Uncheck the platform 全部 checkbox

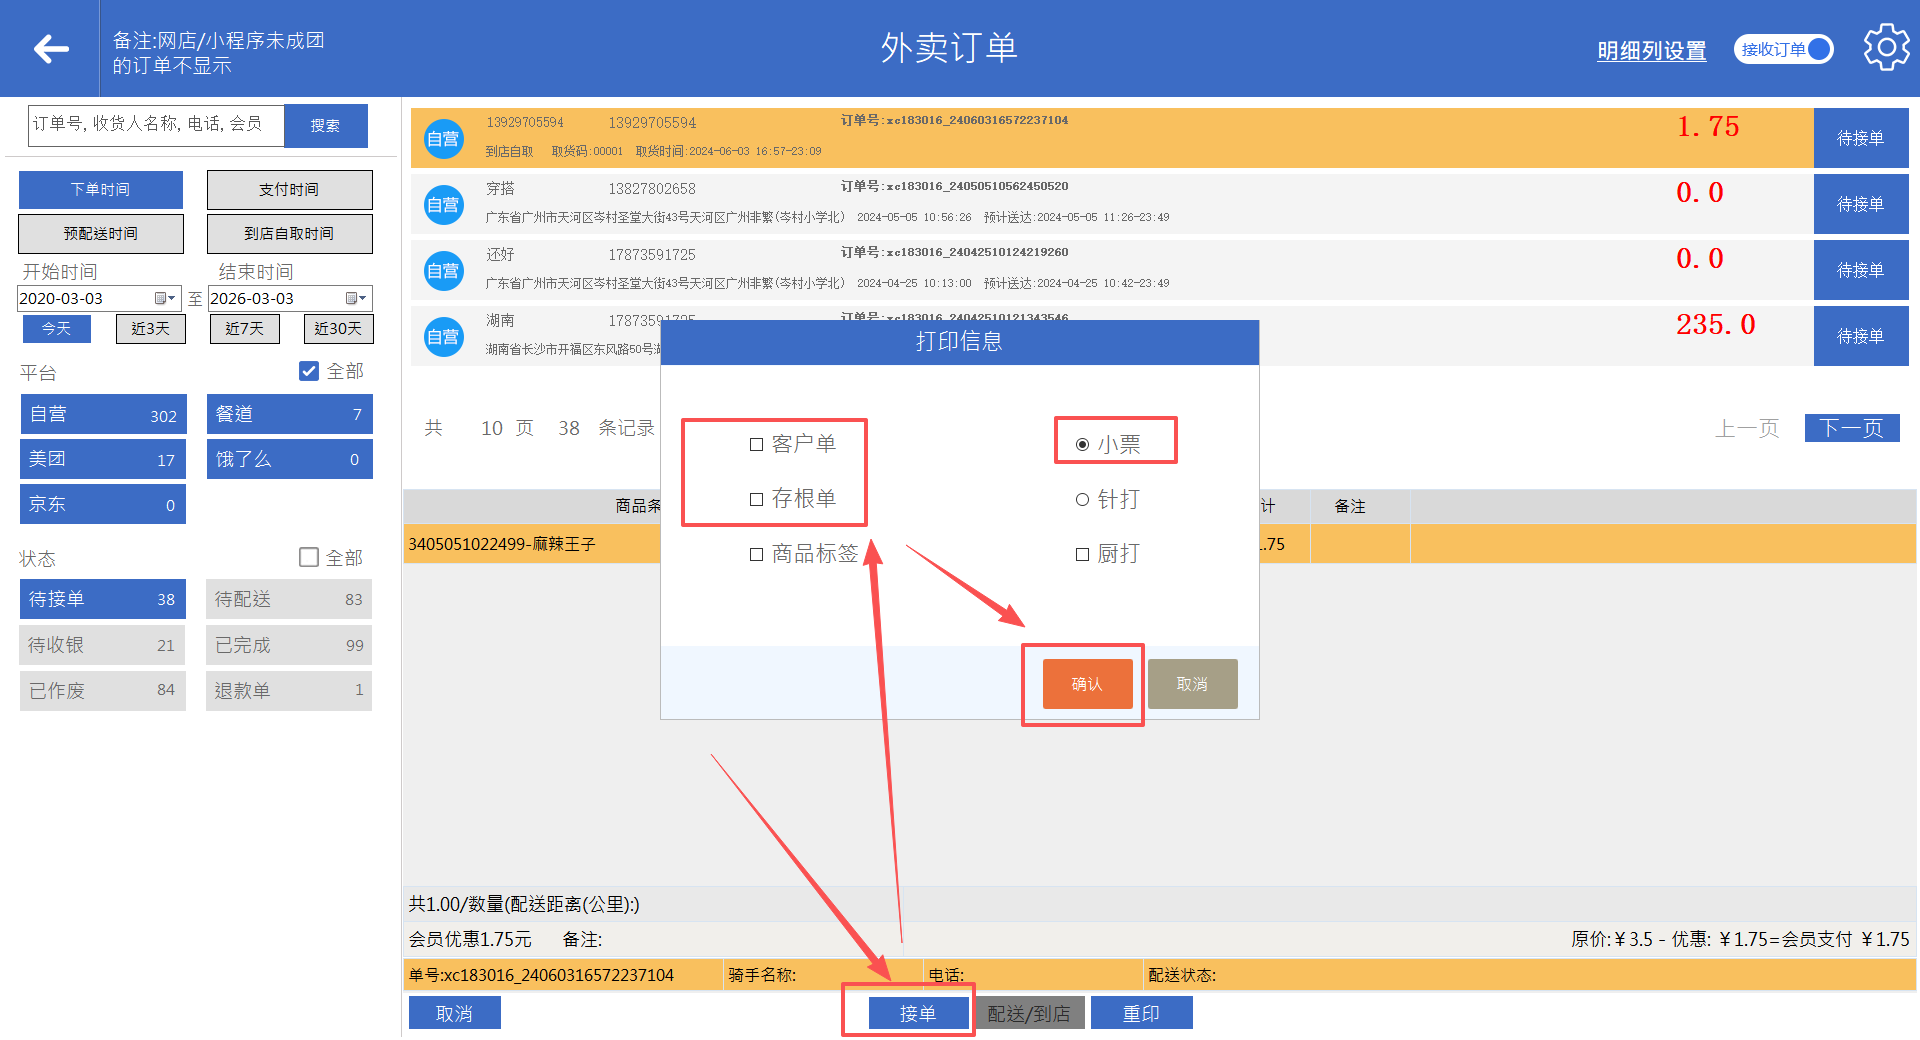click(309, 371)
